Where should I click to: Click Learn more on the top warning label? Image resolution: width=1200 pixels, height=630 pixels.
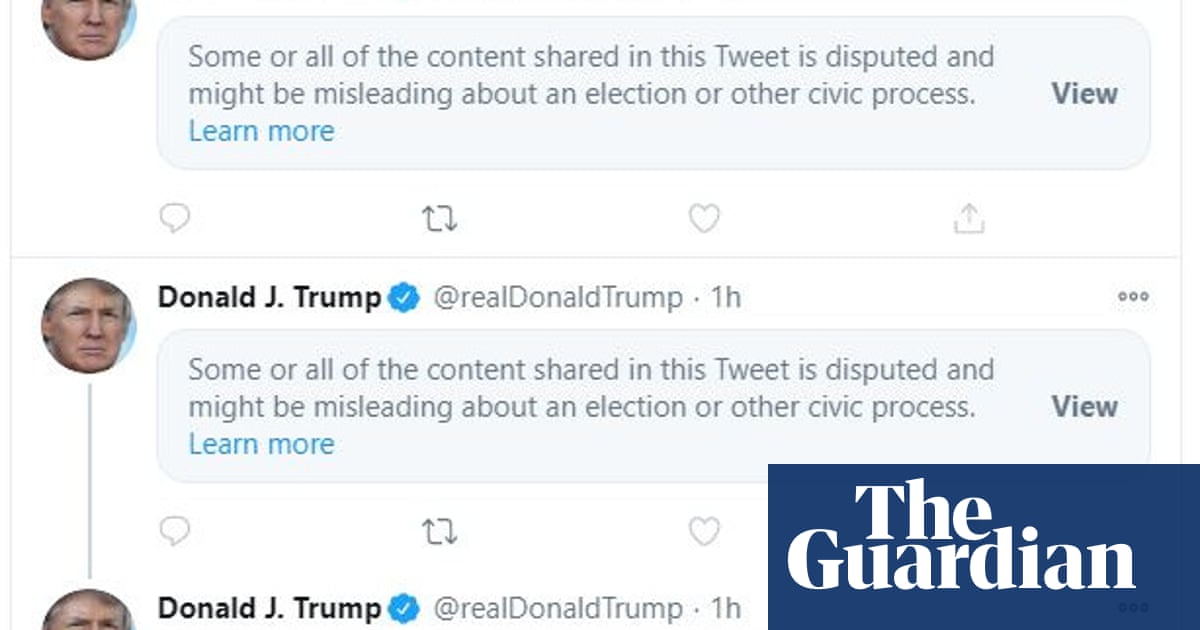[x=261, y=131]
